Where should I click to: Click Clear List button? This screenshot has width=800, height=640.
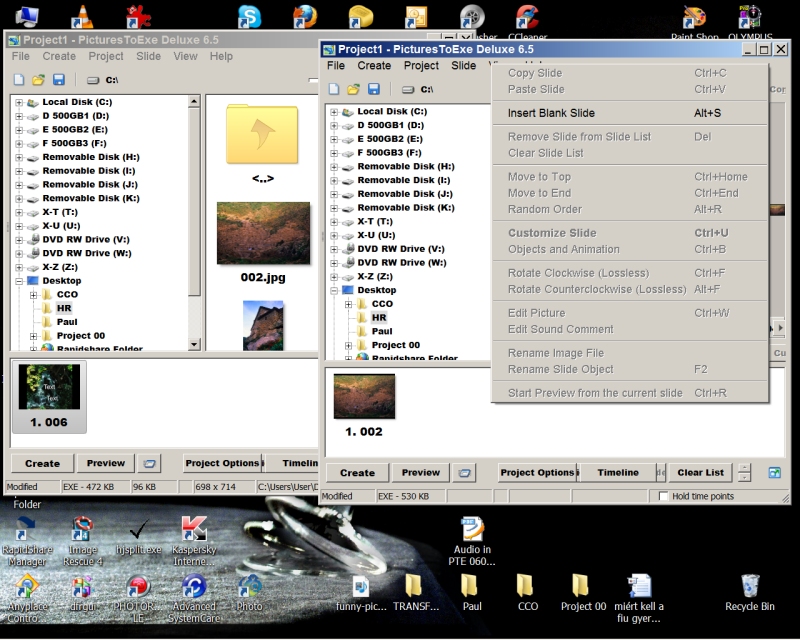click(700, 473)
